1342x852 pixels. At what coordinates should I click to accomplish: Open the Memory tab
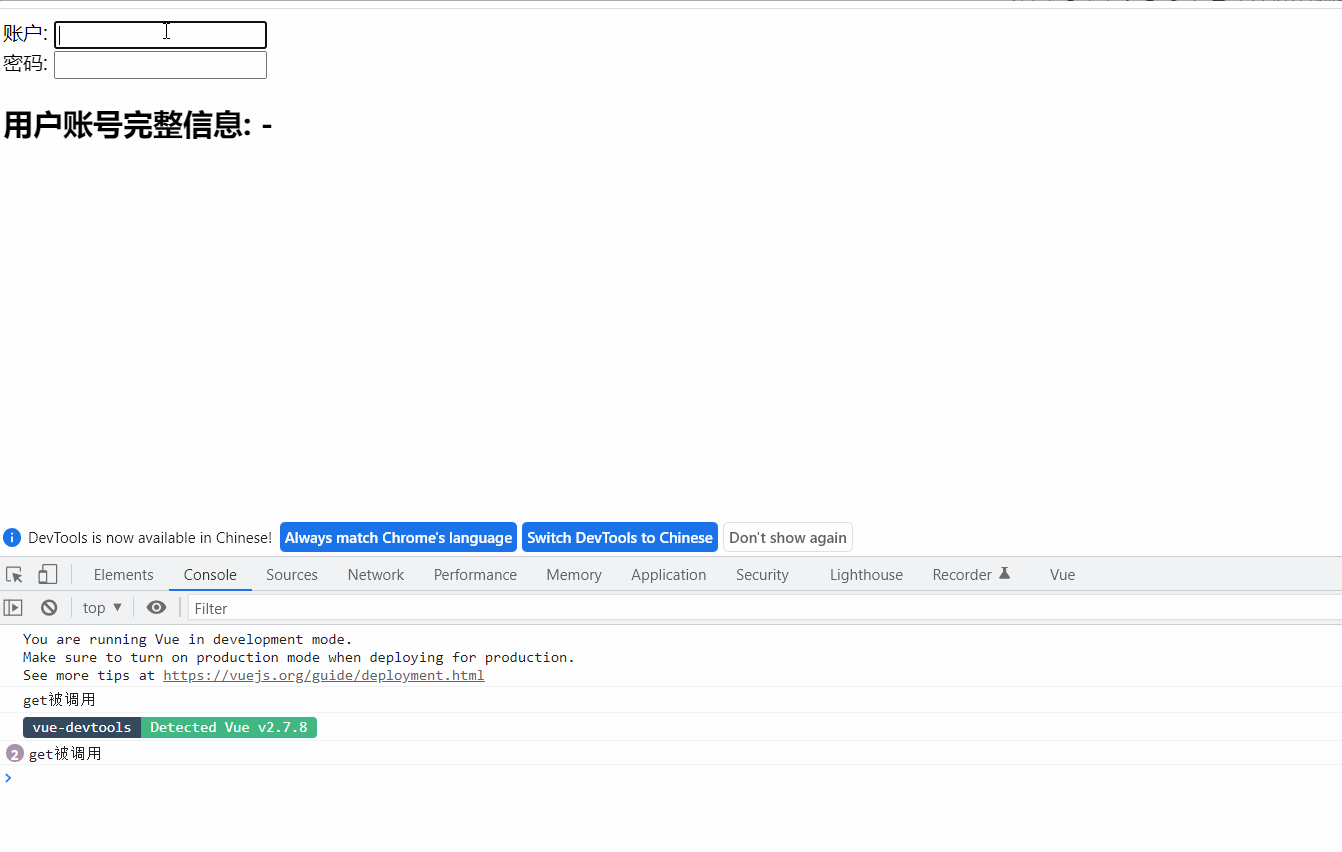tap(574, 575)
